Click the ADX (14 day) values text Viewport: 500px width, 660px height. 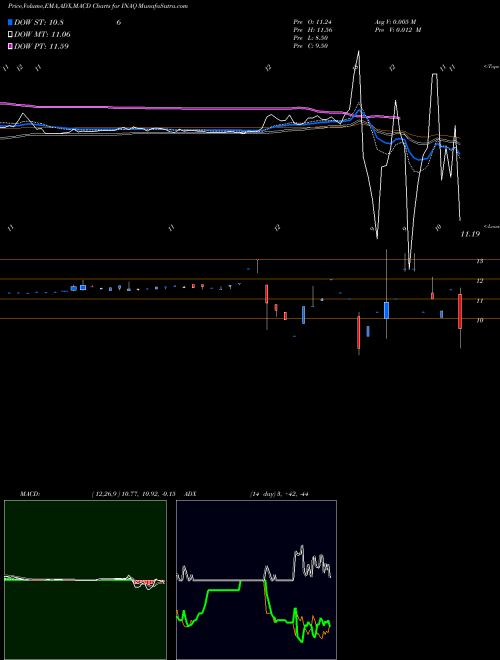[279, 494]
